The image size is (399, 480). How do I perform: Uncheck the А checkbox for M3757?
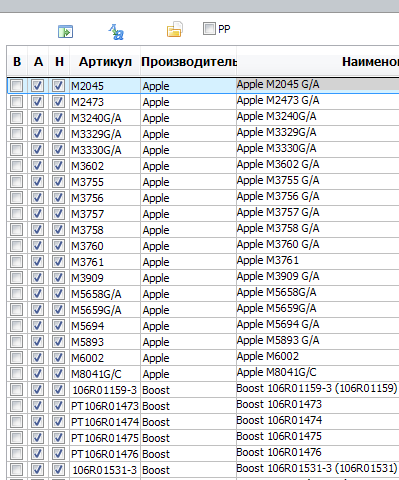tap(37, 214)
